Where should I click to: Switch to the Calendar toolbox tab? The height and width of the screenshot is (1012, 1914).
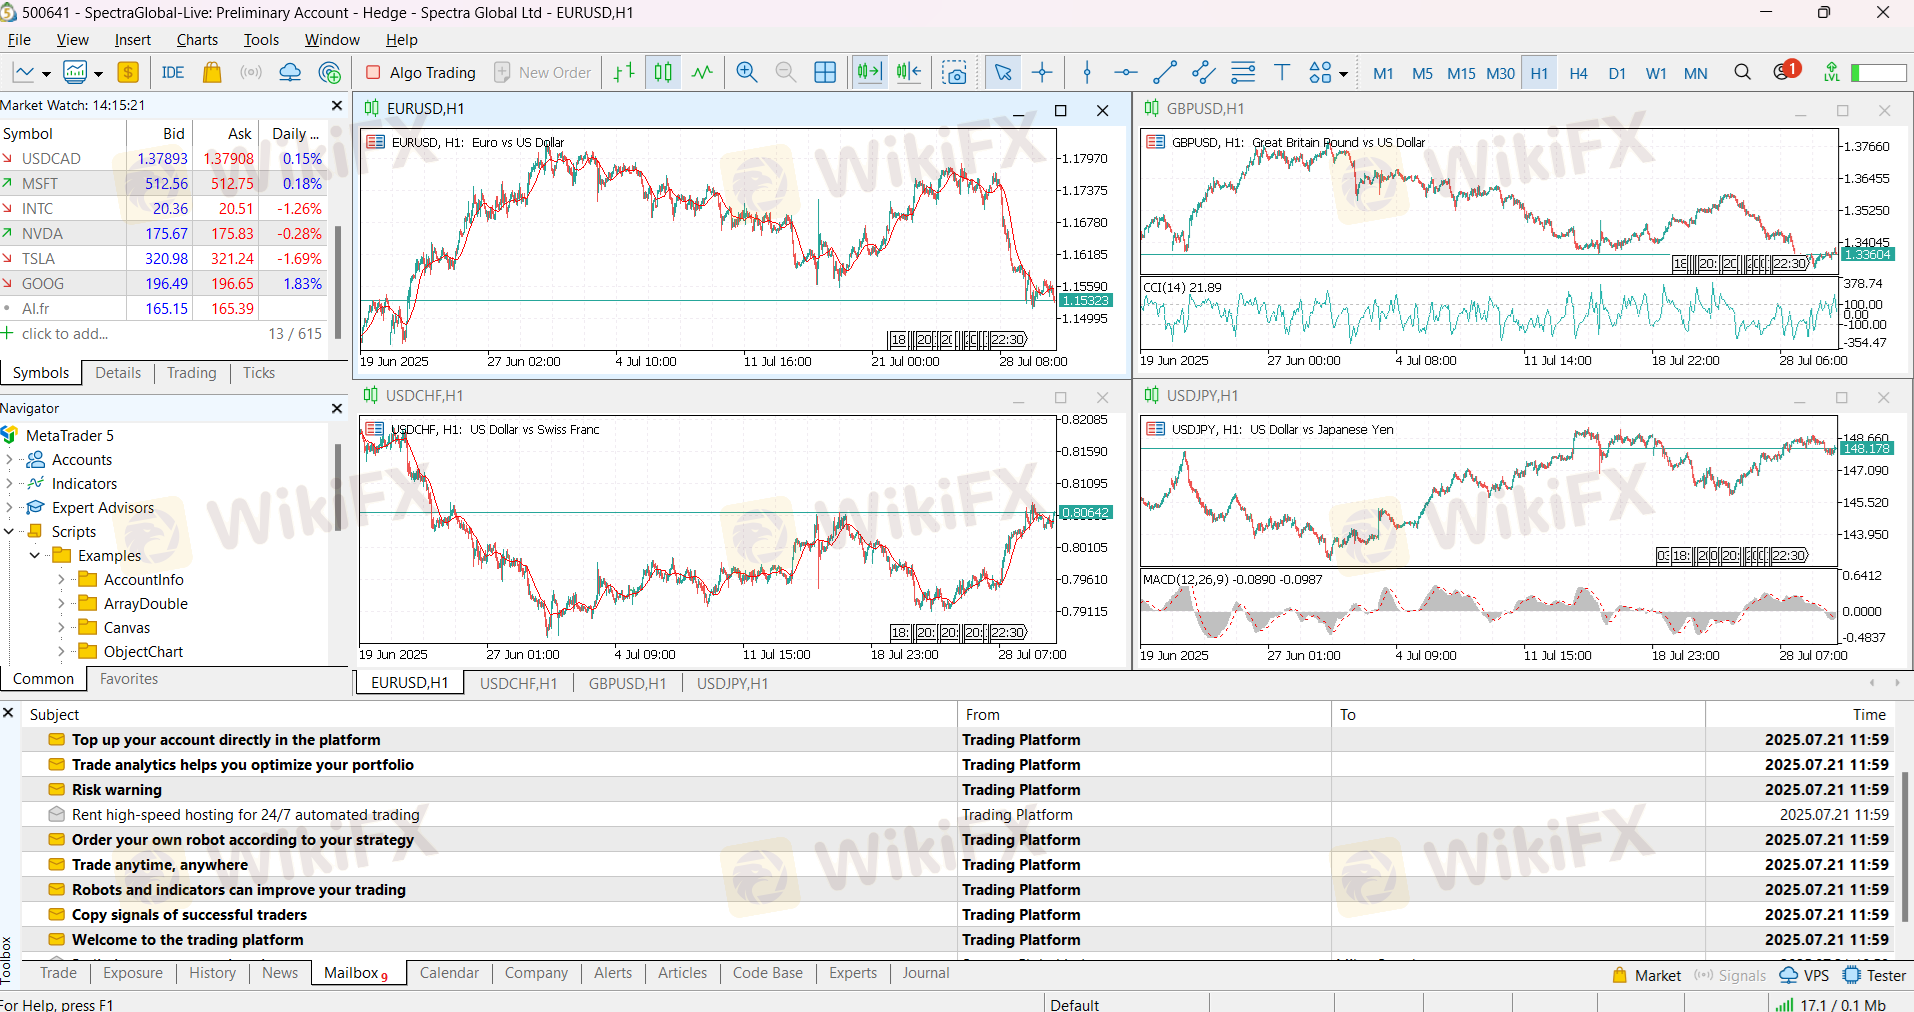[x=449, y=973]
